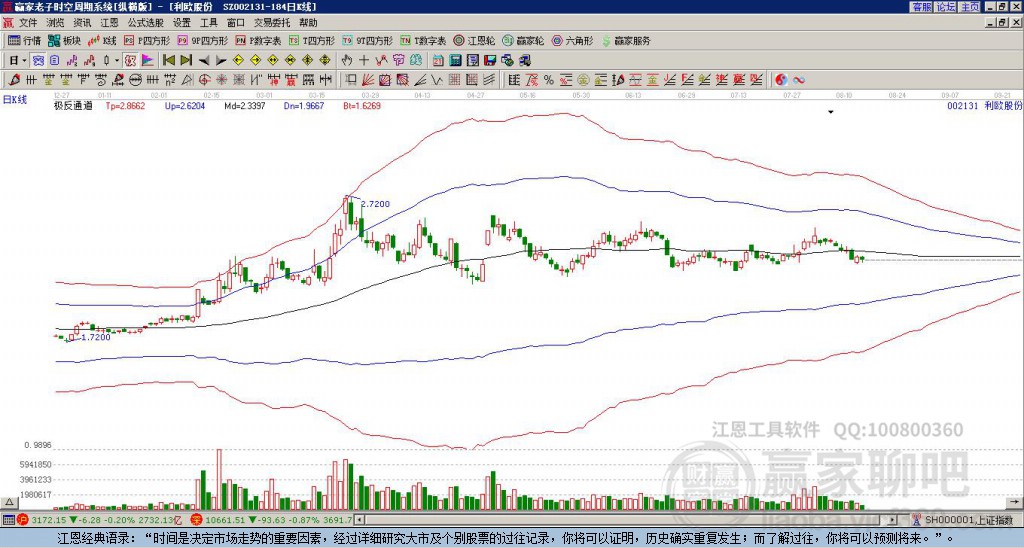Click the red-blue infinity wave icon
Image resolution: width=1024 pixels, height=548 pixels.
click(x=798, y=80)
